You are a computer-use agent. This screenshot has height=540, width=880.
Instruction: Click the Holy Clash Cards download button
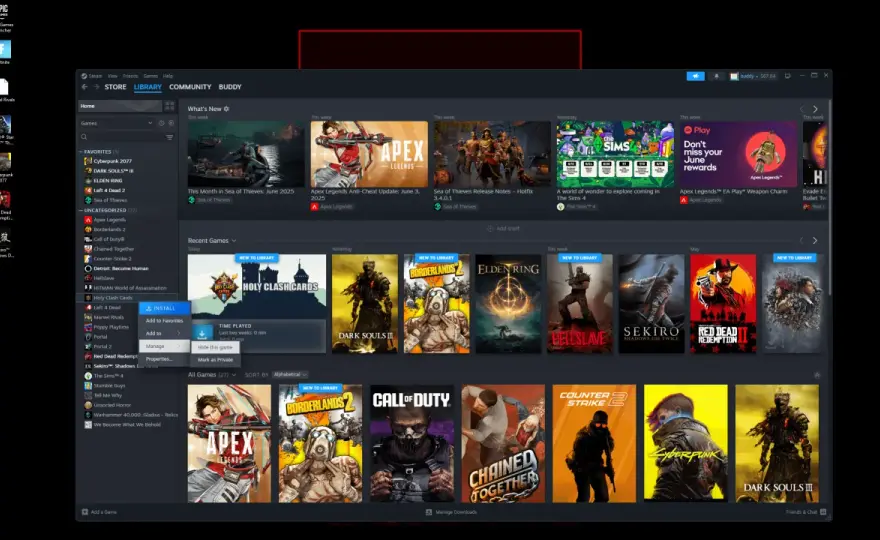click(x=202, y=333)
